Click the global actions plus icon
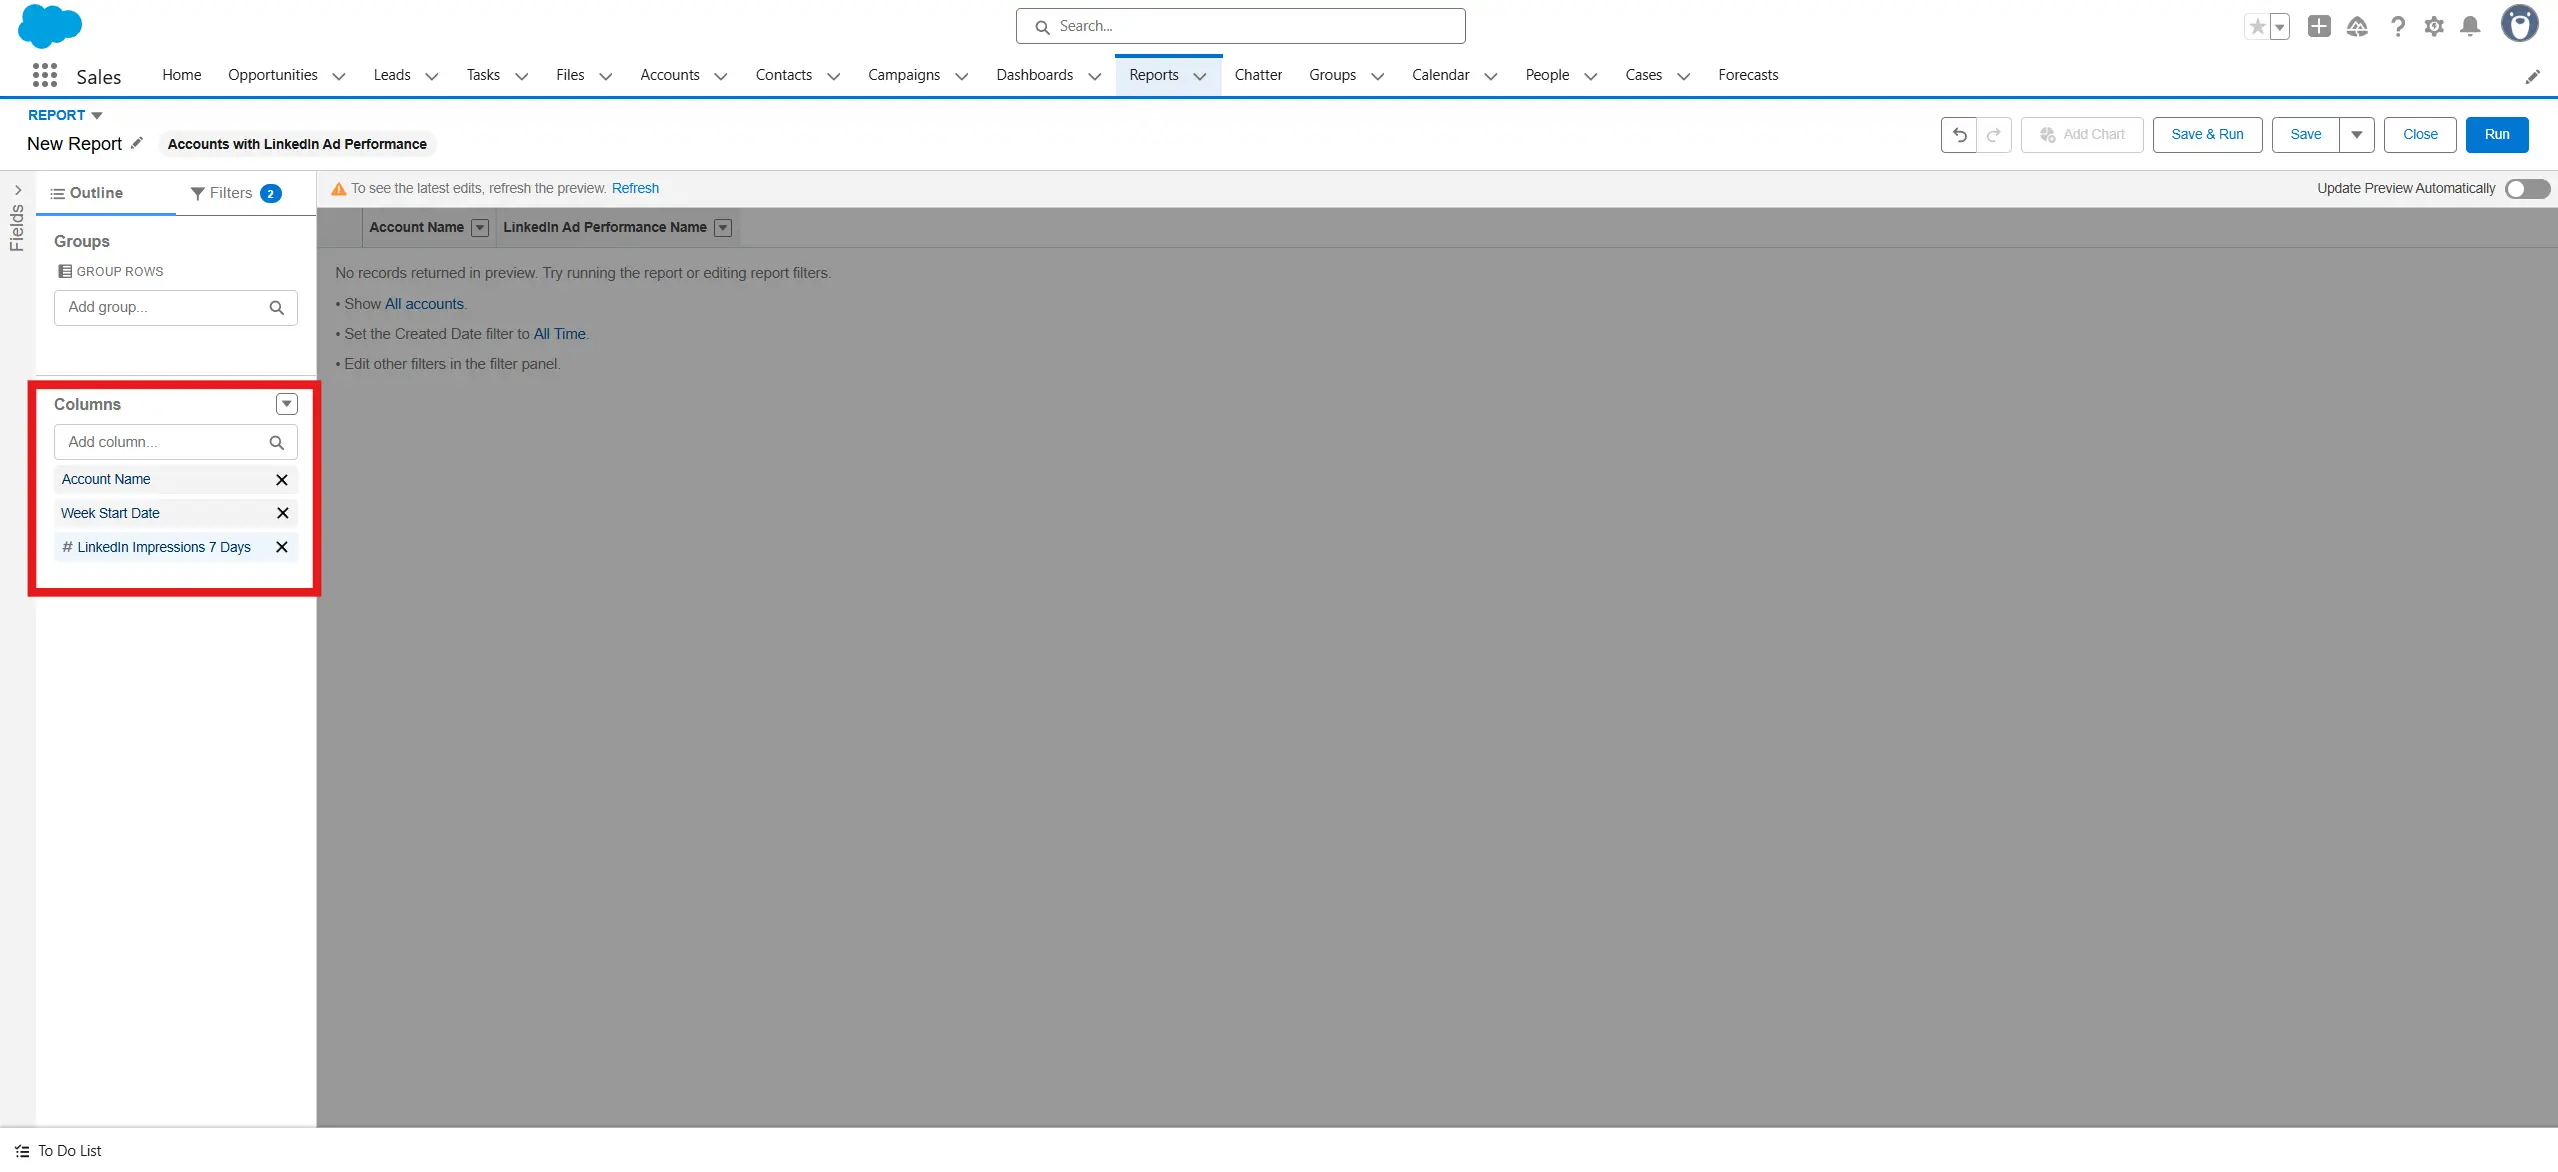Screen dimensions: 2558x1172 [x=2319, y=27]
